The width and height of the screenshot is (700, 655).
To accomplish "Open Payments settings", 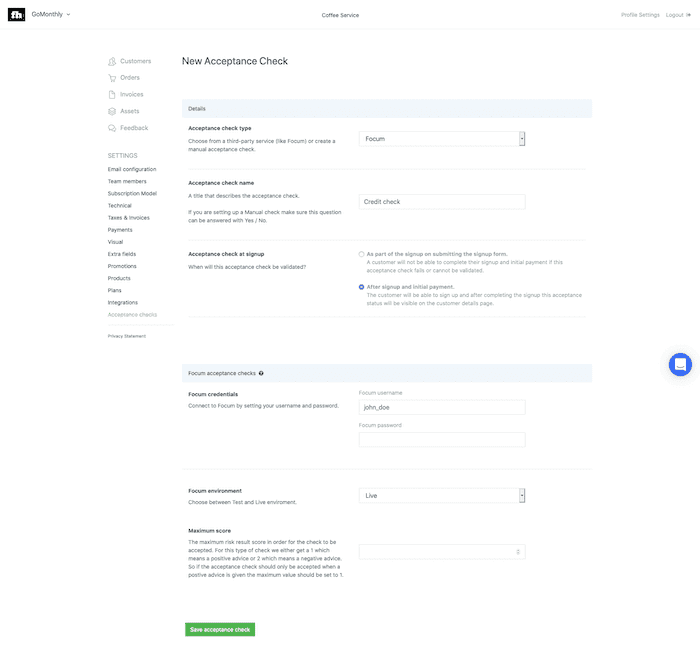I will (120, 229).
